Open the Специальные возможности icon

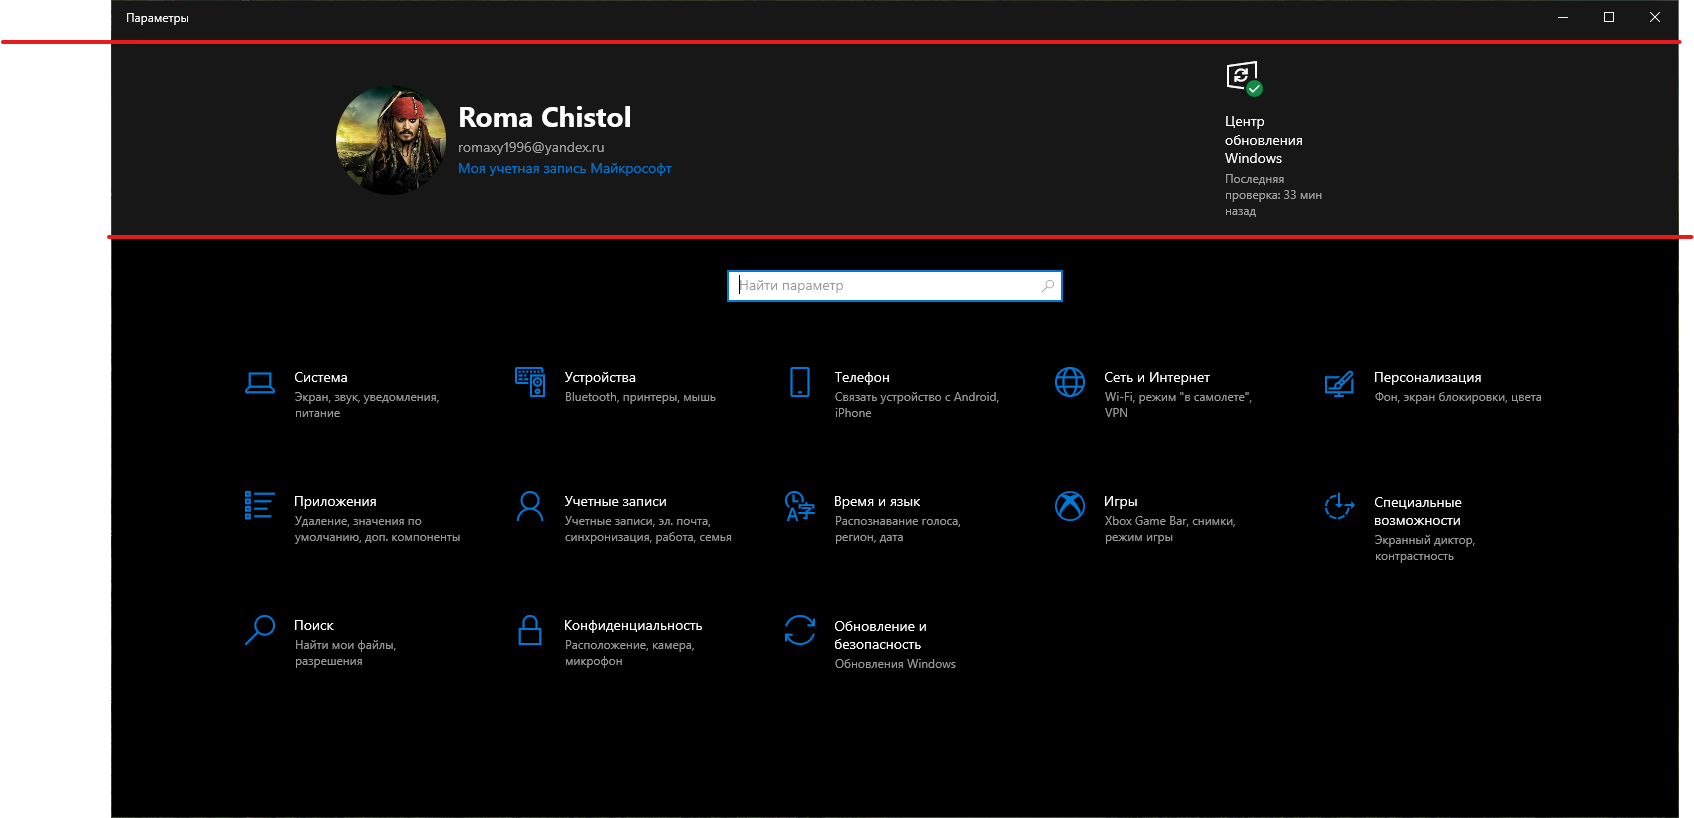[x=1339, y=506]
